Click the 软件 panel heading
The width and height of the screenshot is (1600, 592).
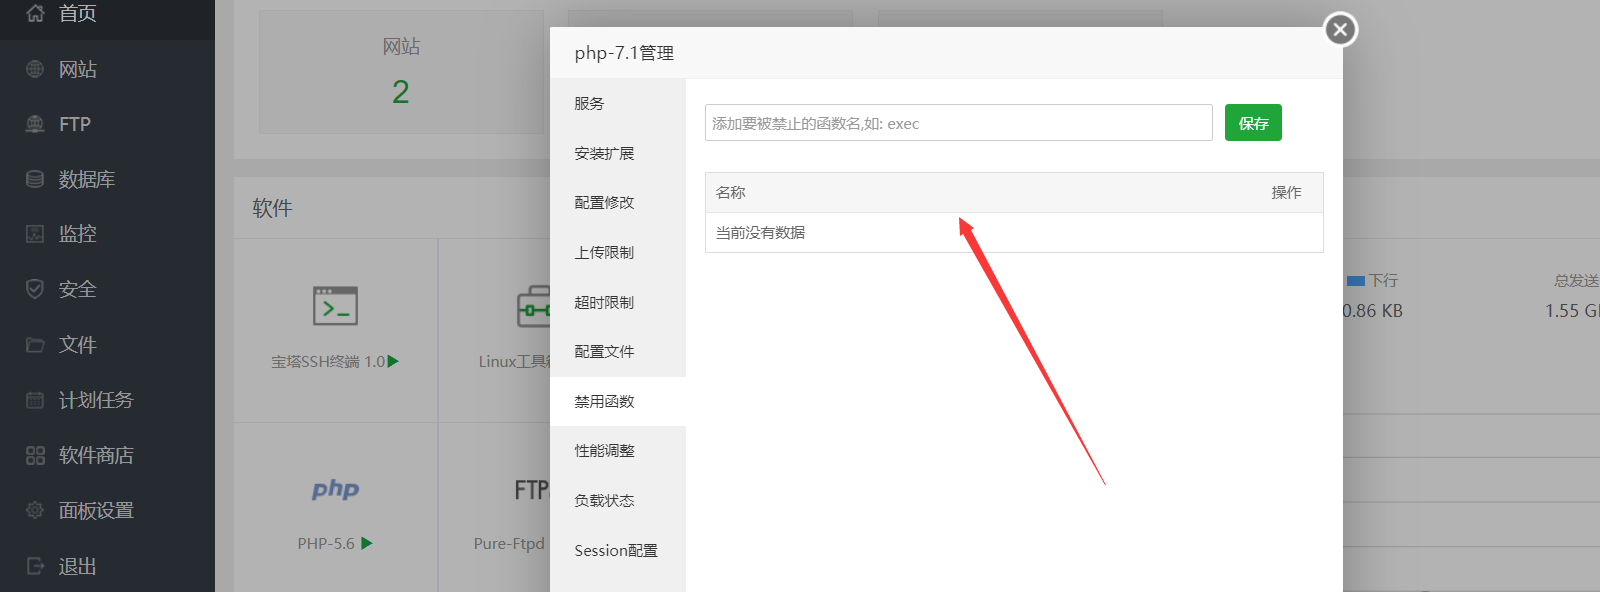pyautogui.click(x=272, y=208)
